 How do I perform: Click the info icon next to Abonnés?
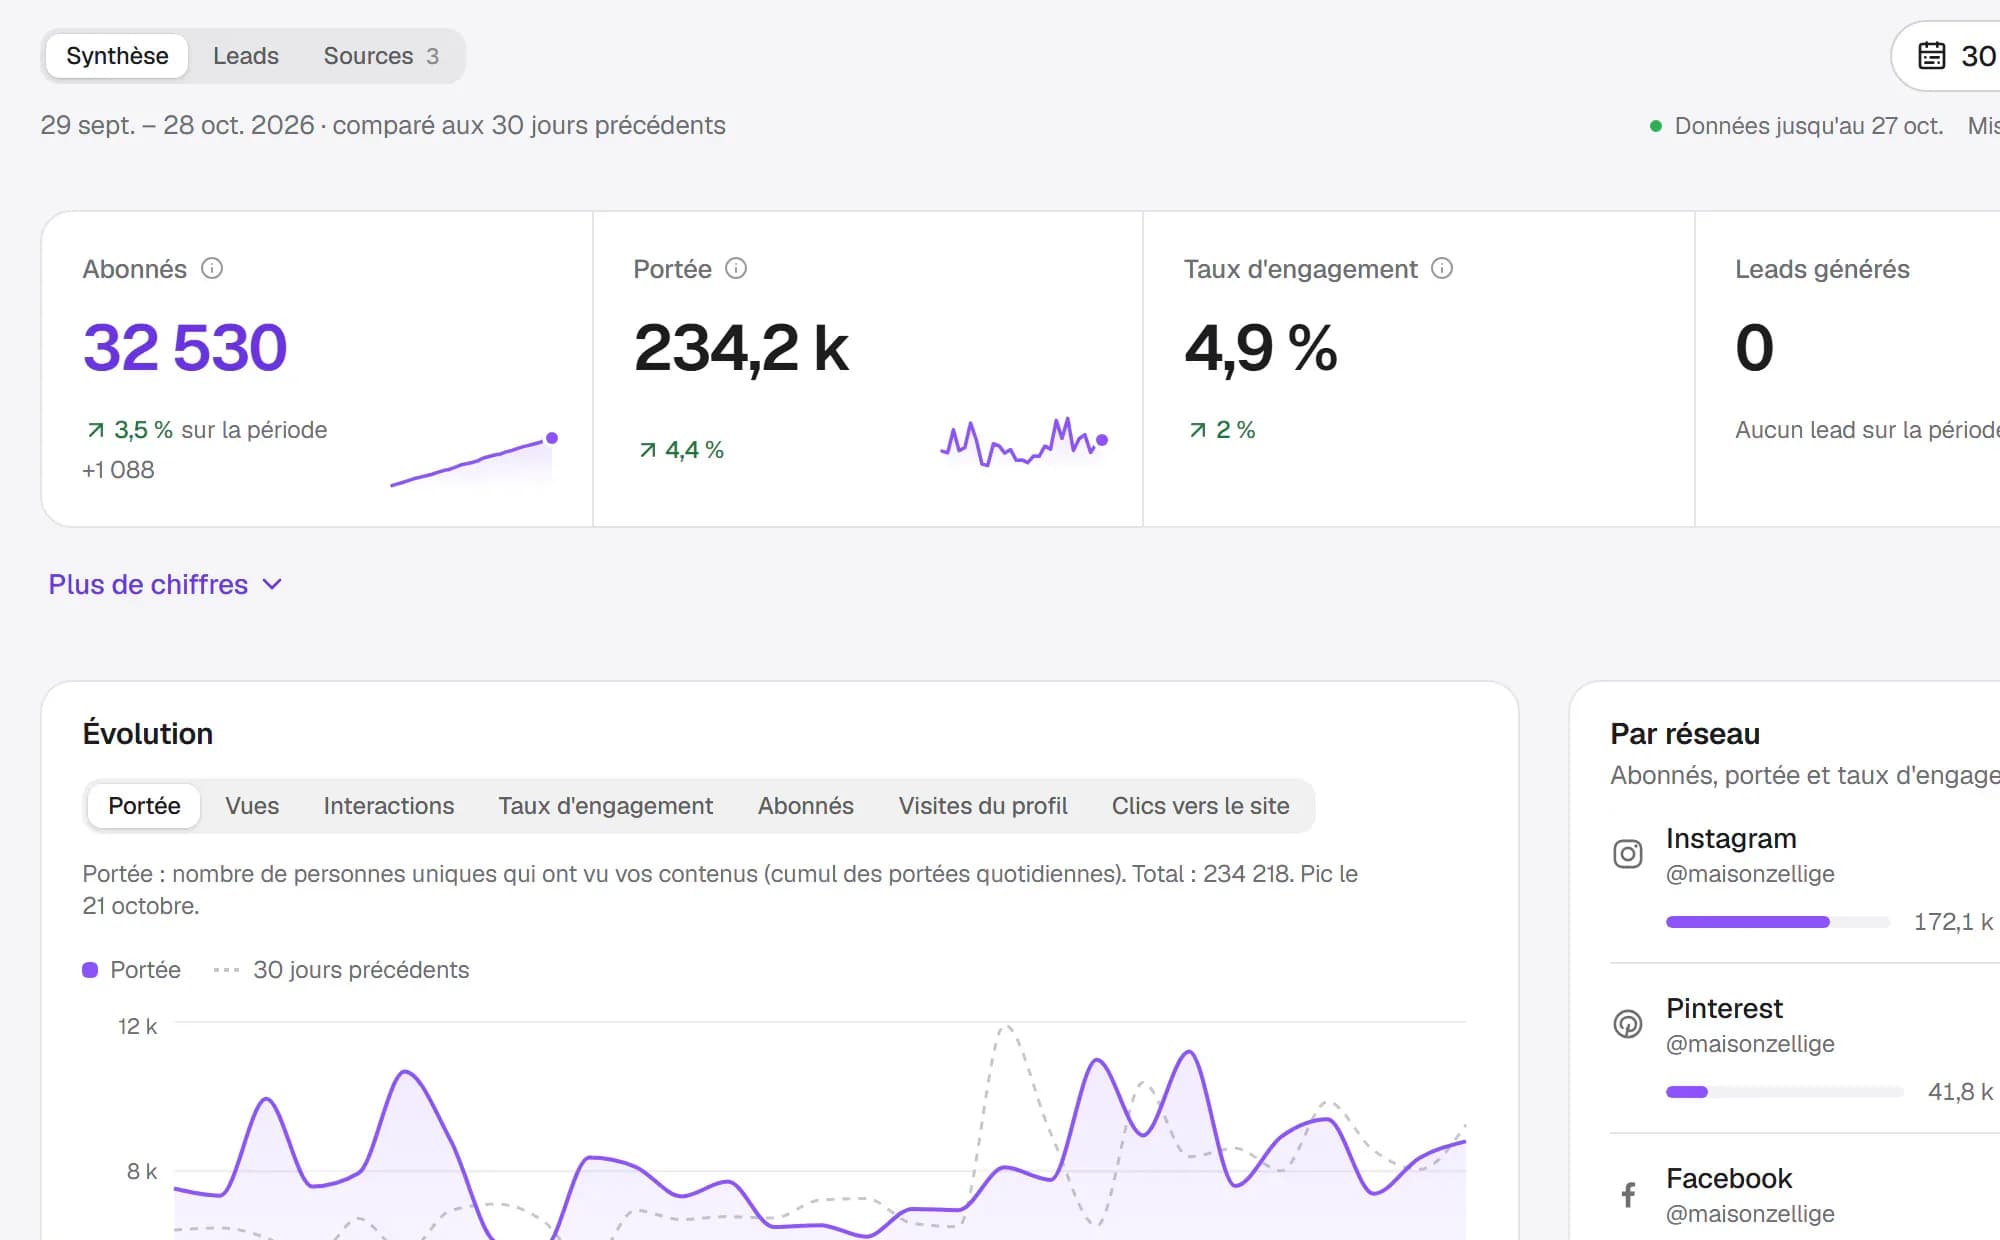[x=212, y=268]
